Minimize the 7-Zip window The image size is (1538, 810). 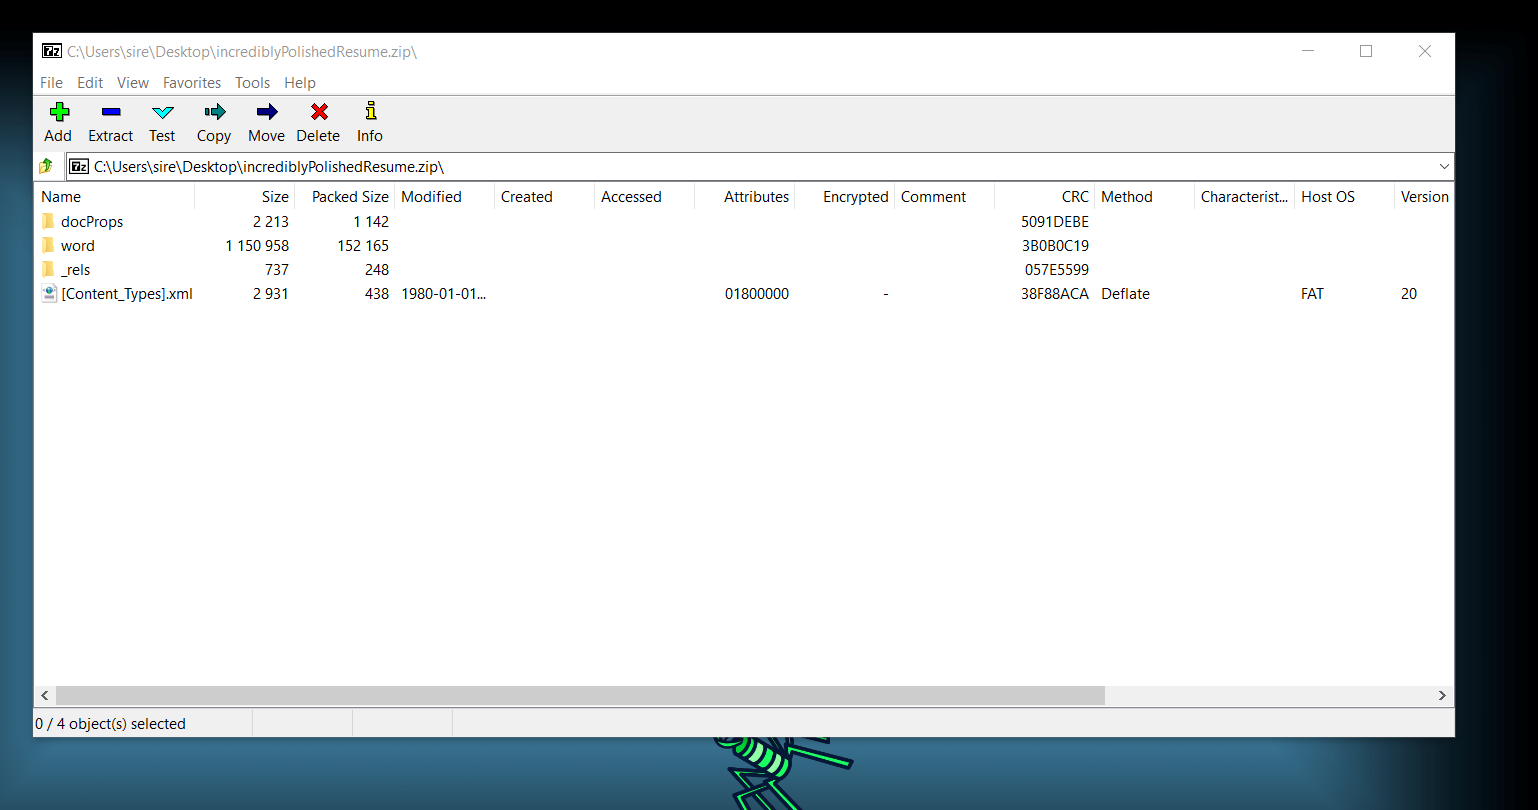(1307, 51)
